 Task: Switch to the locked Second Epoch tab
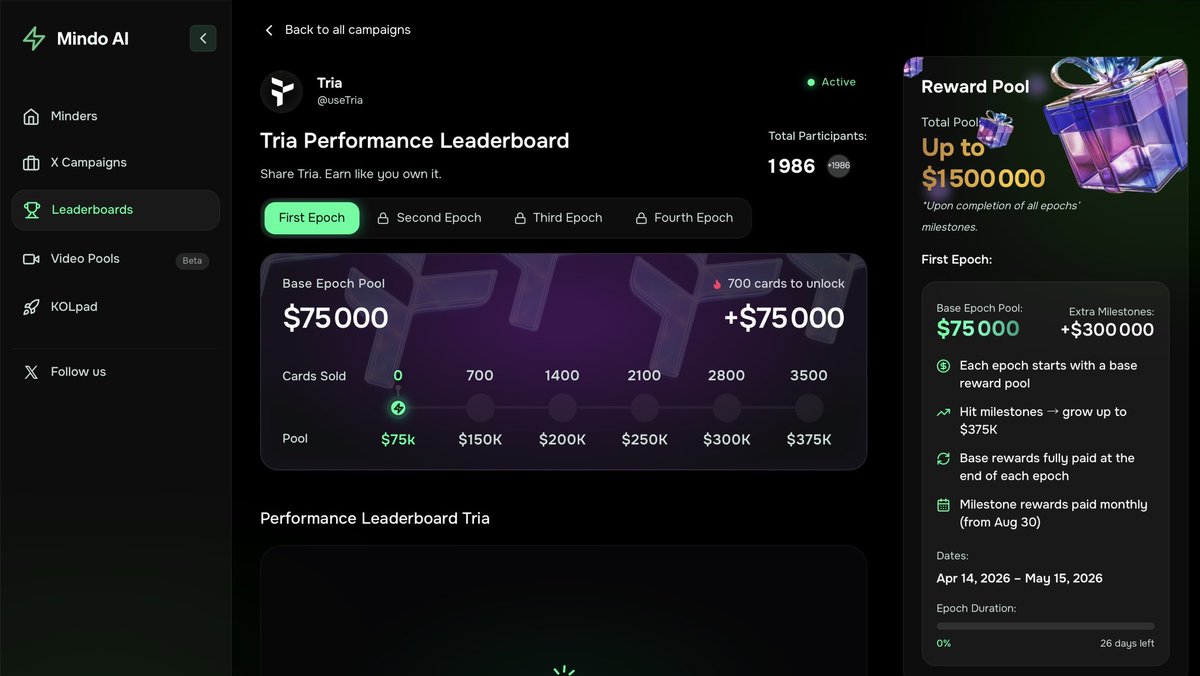coord(429,218)
